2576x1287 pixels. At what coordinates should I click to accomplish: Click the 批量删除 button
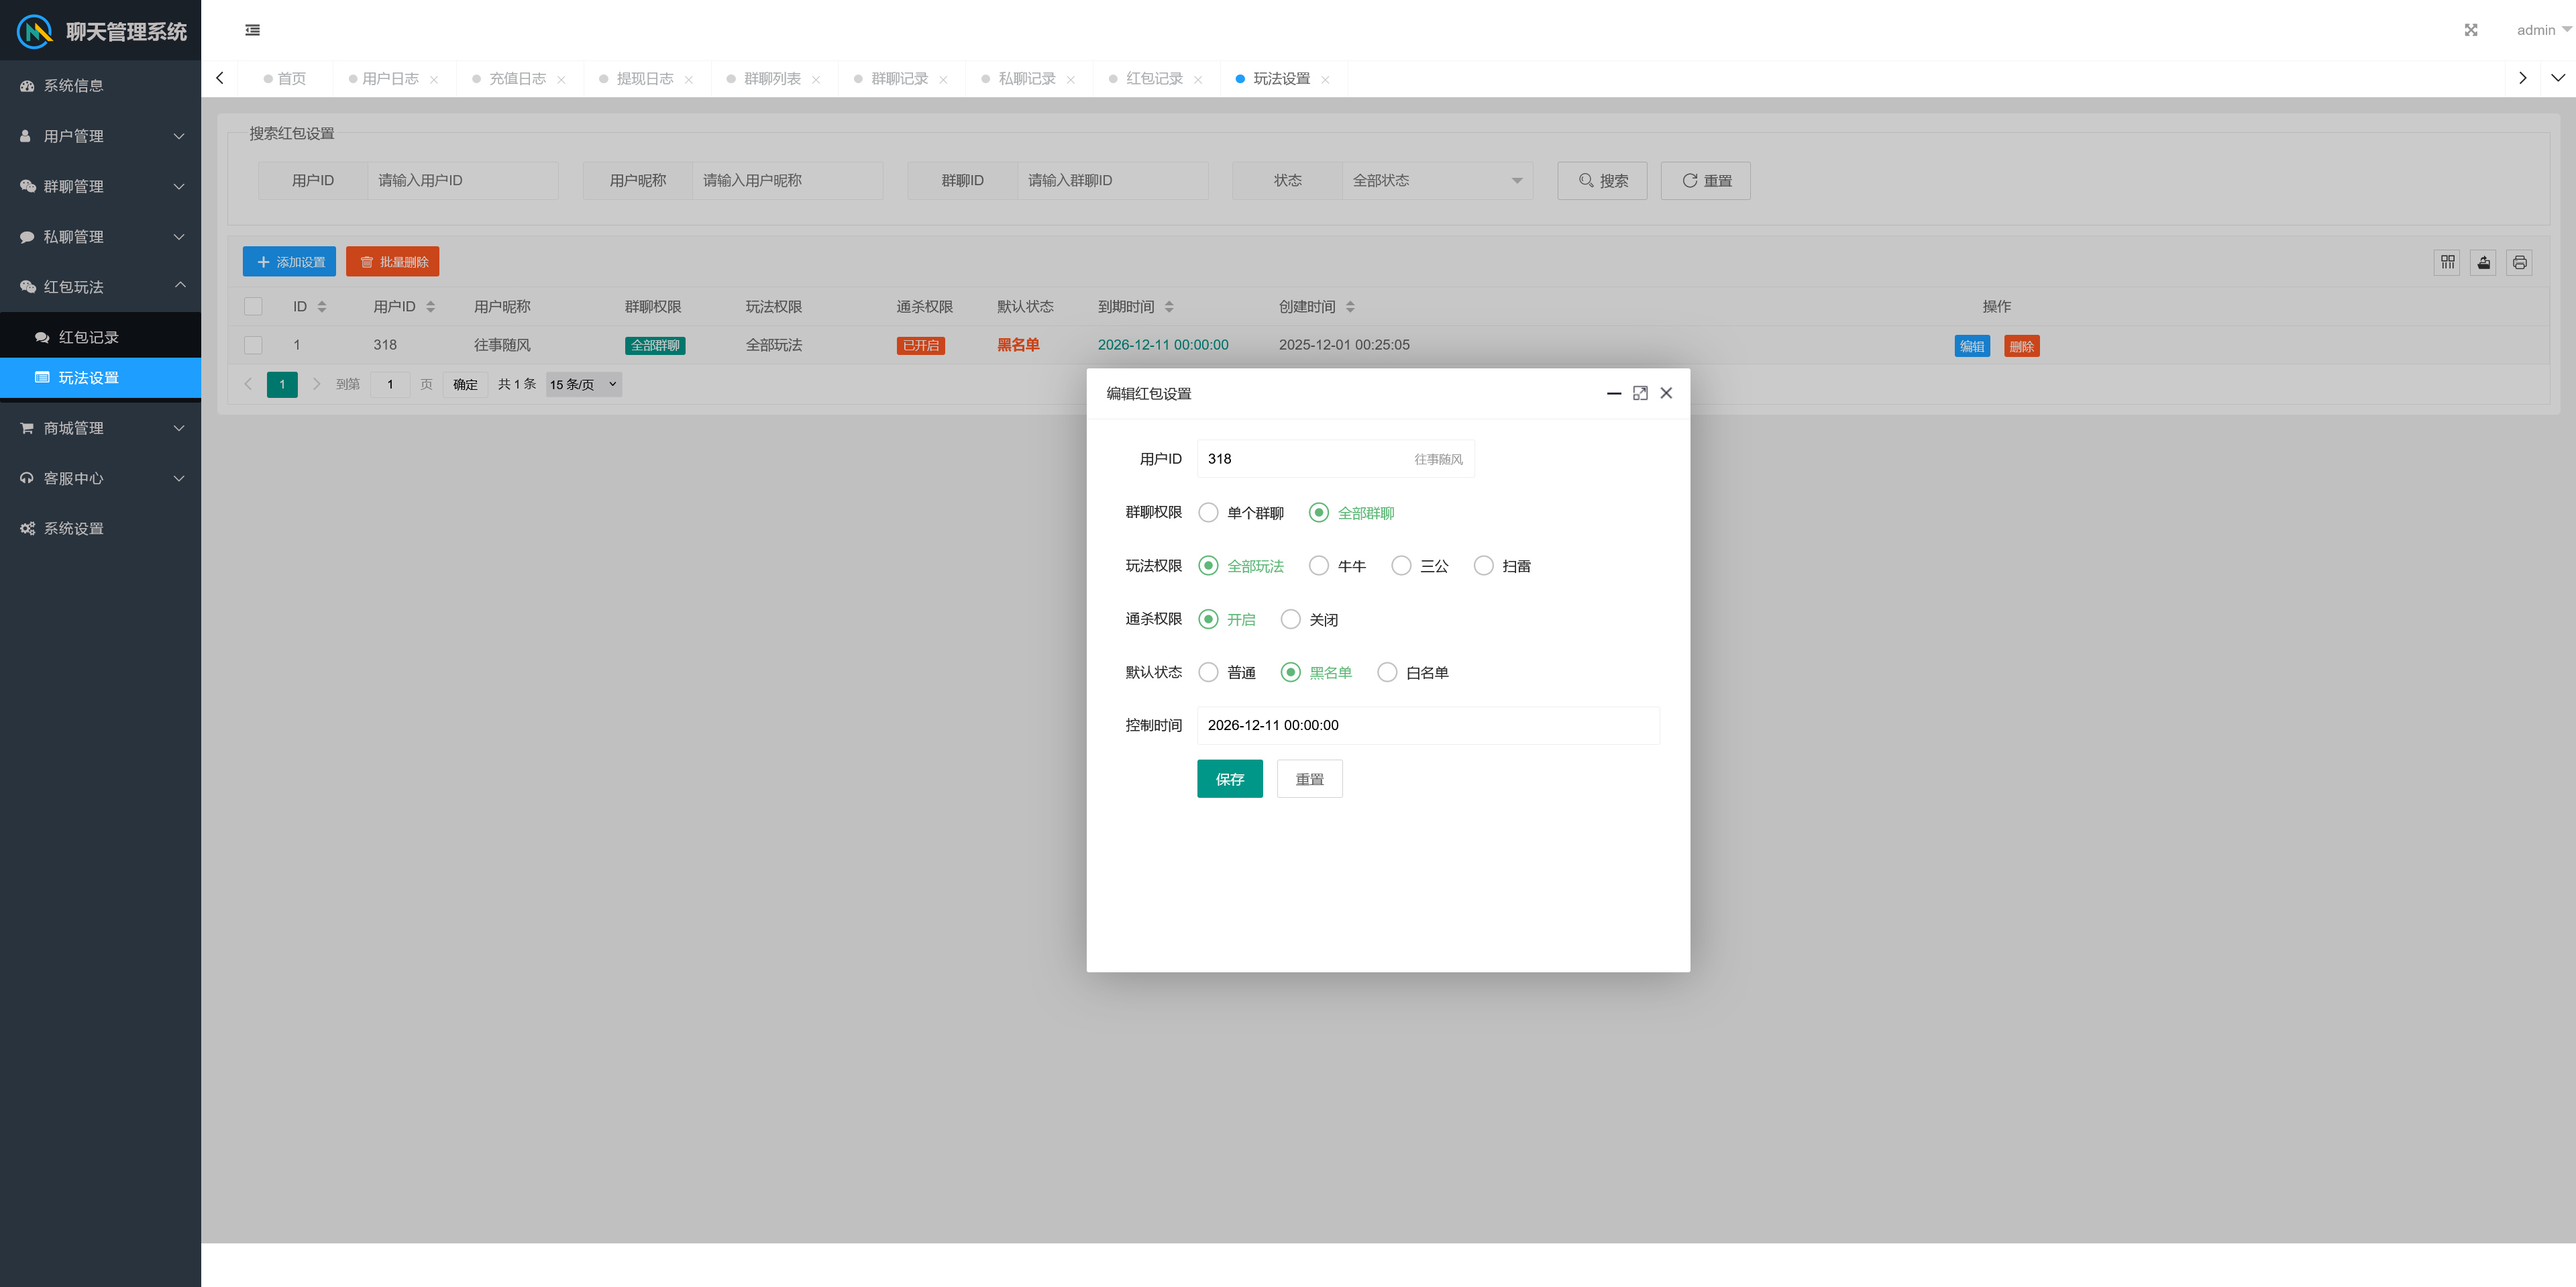(x=393, y=262)
